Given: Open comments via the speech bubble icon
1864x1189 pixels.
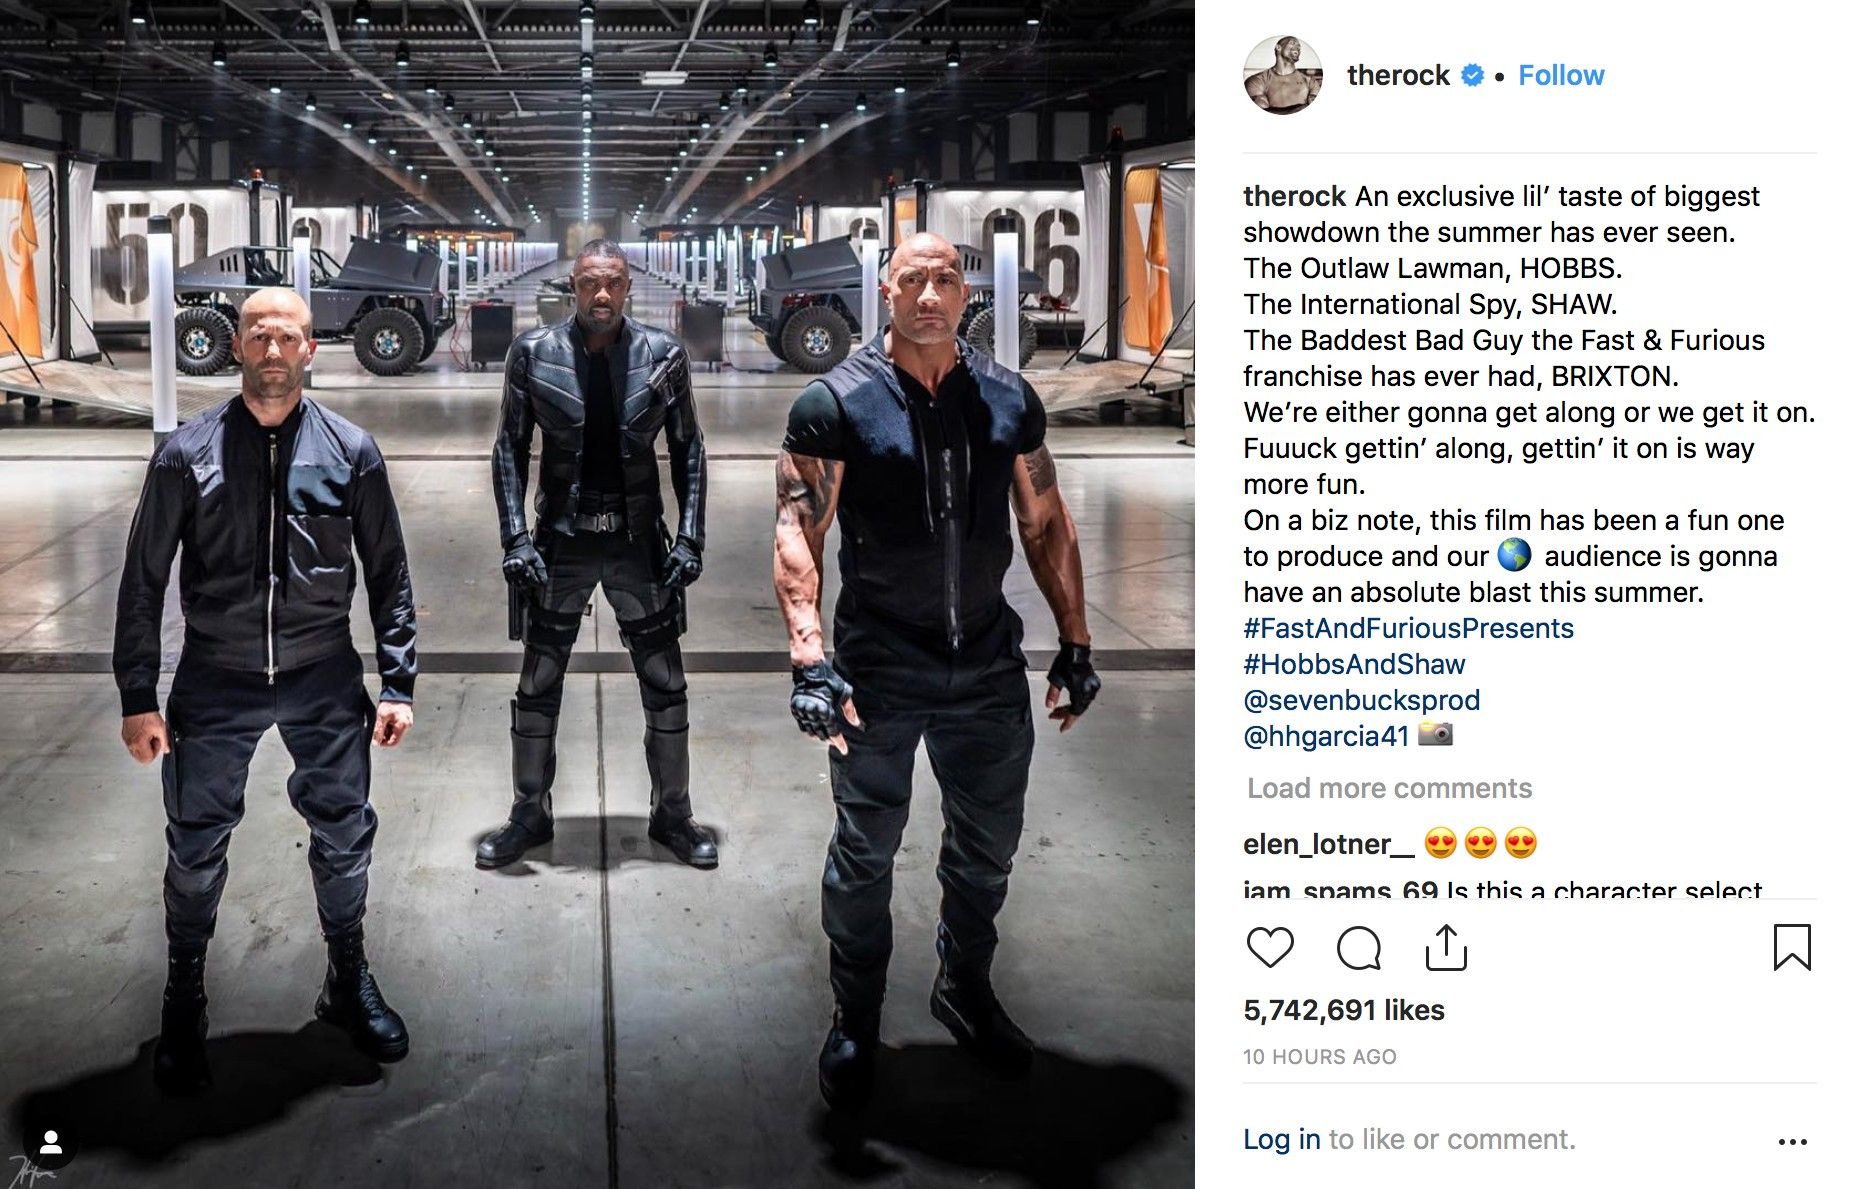Looking at the screenshot, I should pos(1358,947).
